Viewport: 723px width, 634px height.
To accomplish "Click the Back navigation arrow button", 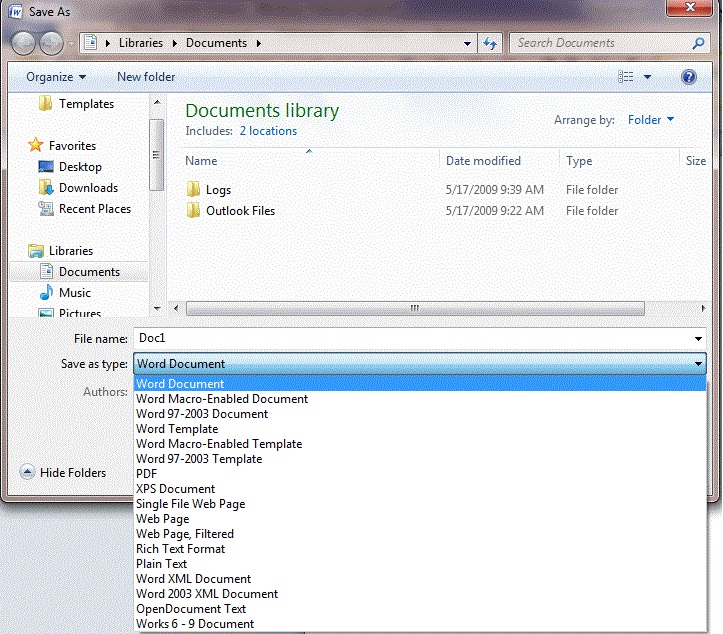I will 23,43.
